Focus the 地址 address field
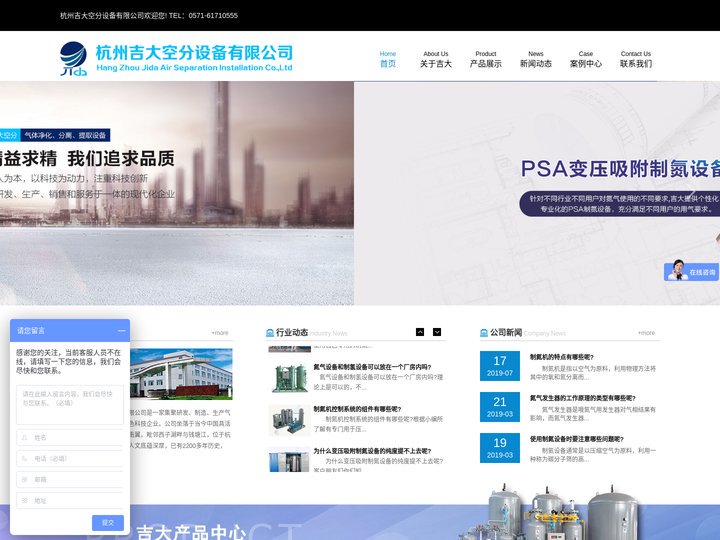Image resolution: width=720 pixels, height=540 pixels. pos(70,501)
